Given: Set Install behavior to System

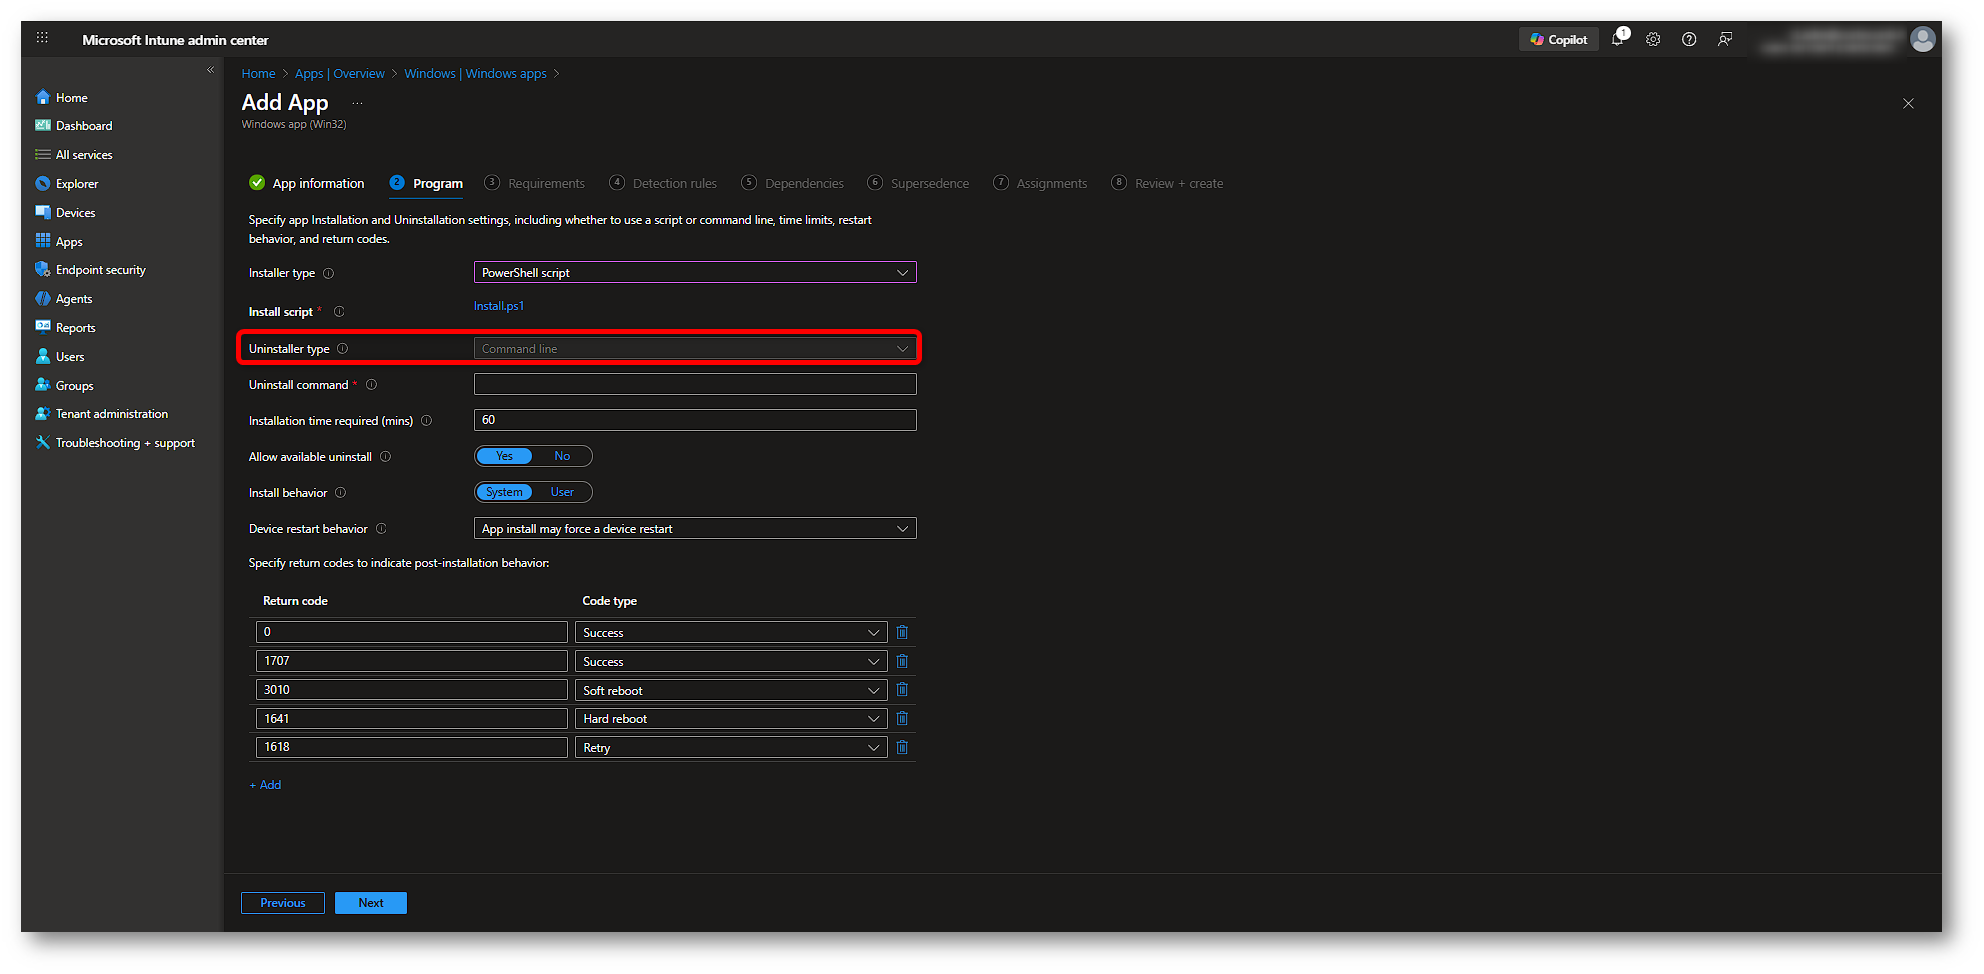Looking at the screenshot, I should pos(504,492).
